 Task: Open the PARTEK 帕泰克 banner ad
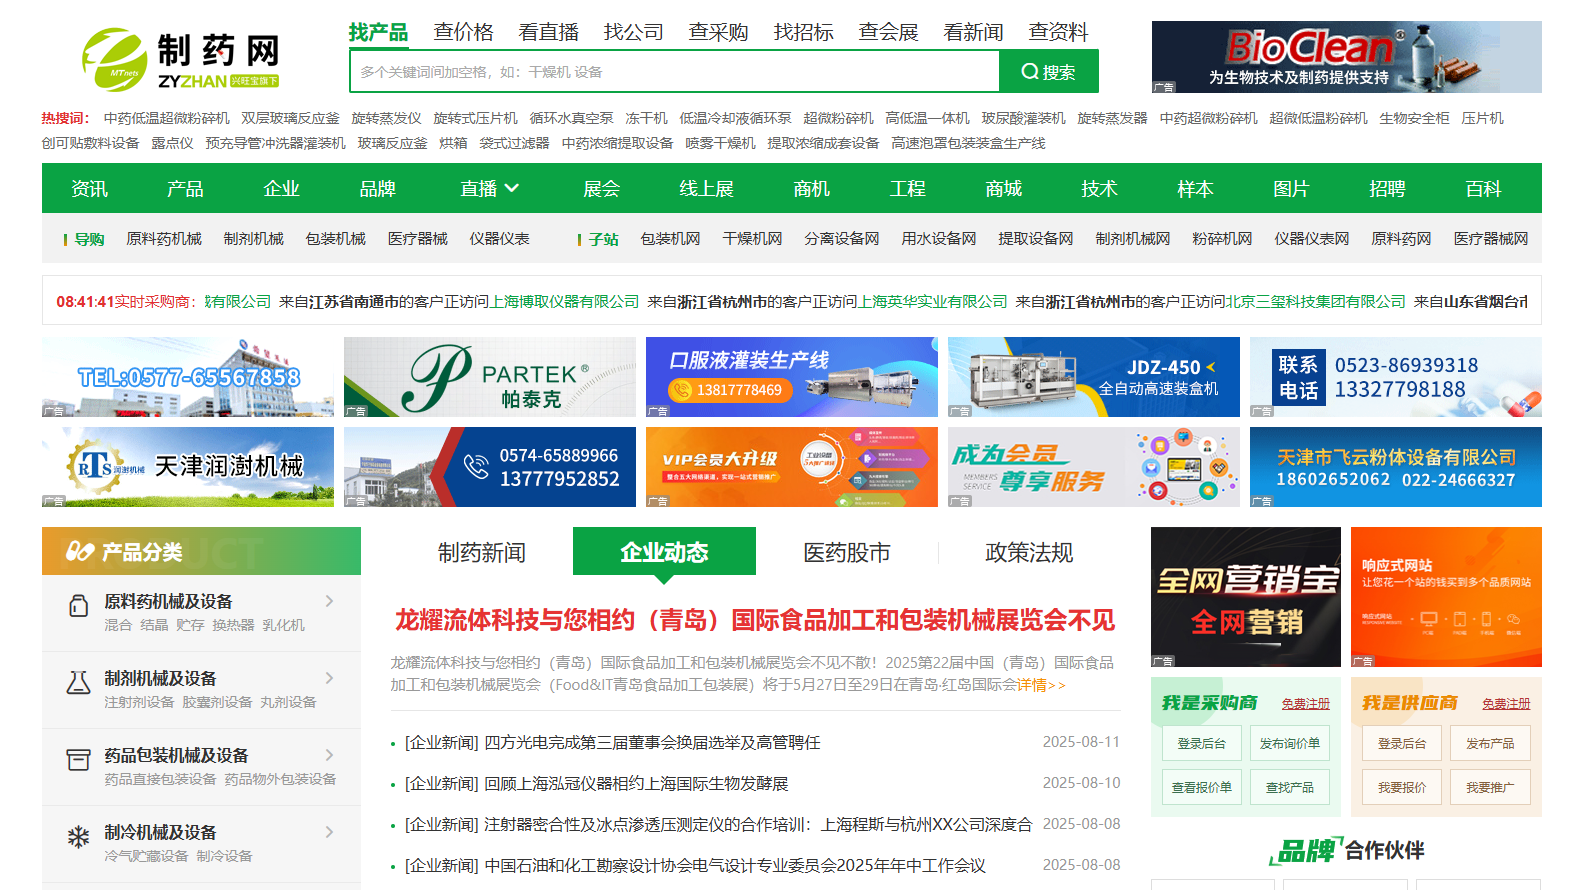(489, 377)
